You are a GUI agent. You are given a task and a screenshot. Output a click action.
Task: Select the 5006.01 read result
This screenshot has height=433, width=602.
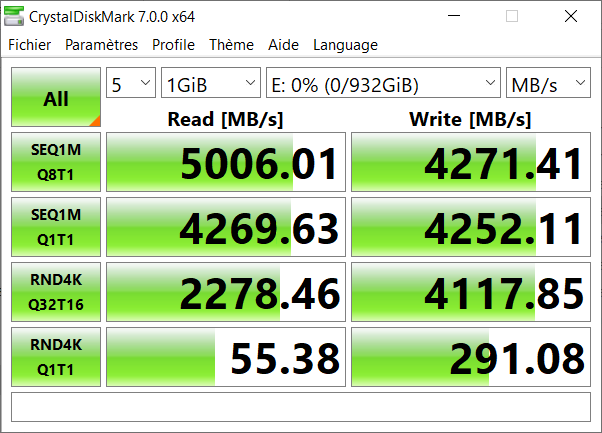(x=226, y=162)
